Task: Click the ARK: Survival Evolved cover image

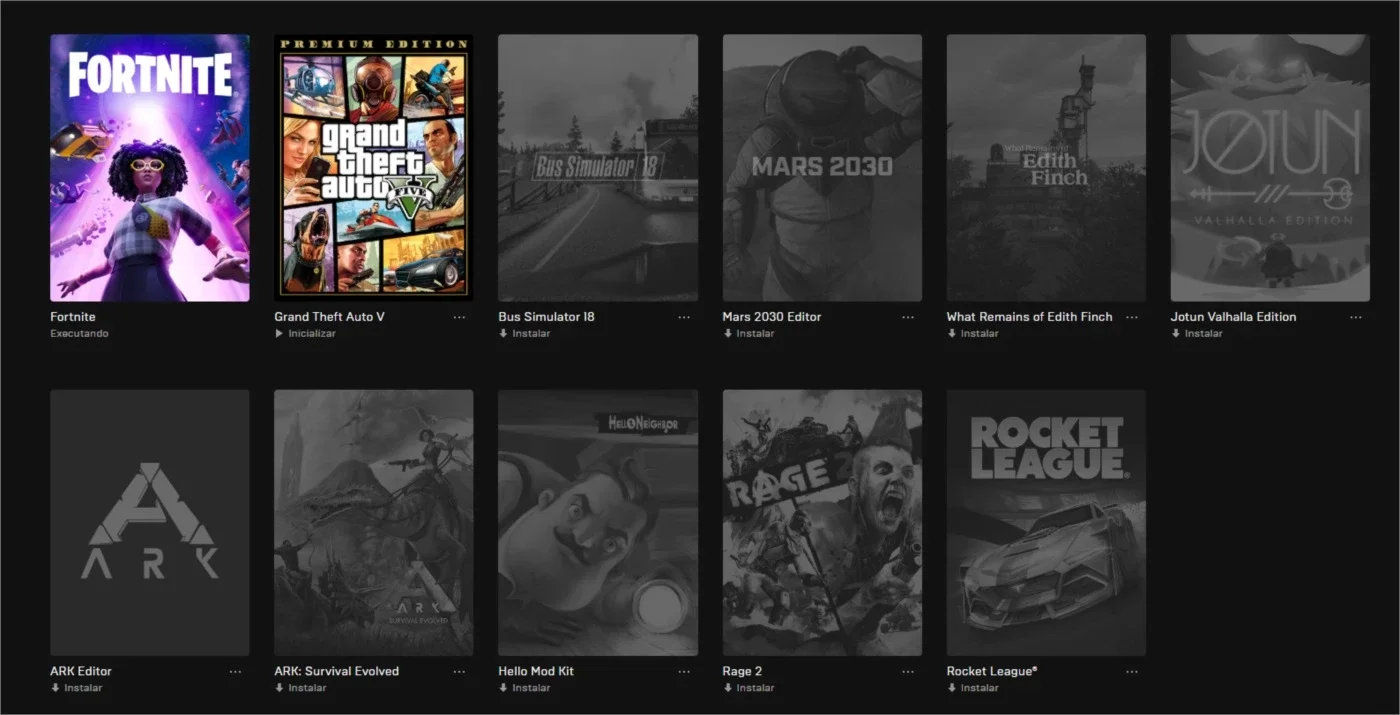Action: pos(374,523)
